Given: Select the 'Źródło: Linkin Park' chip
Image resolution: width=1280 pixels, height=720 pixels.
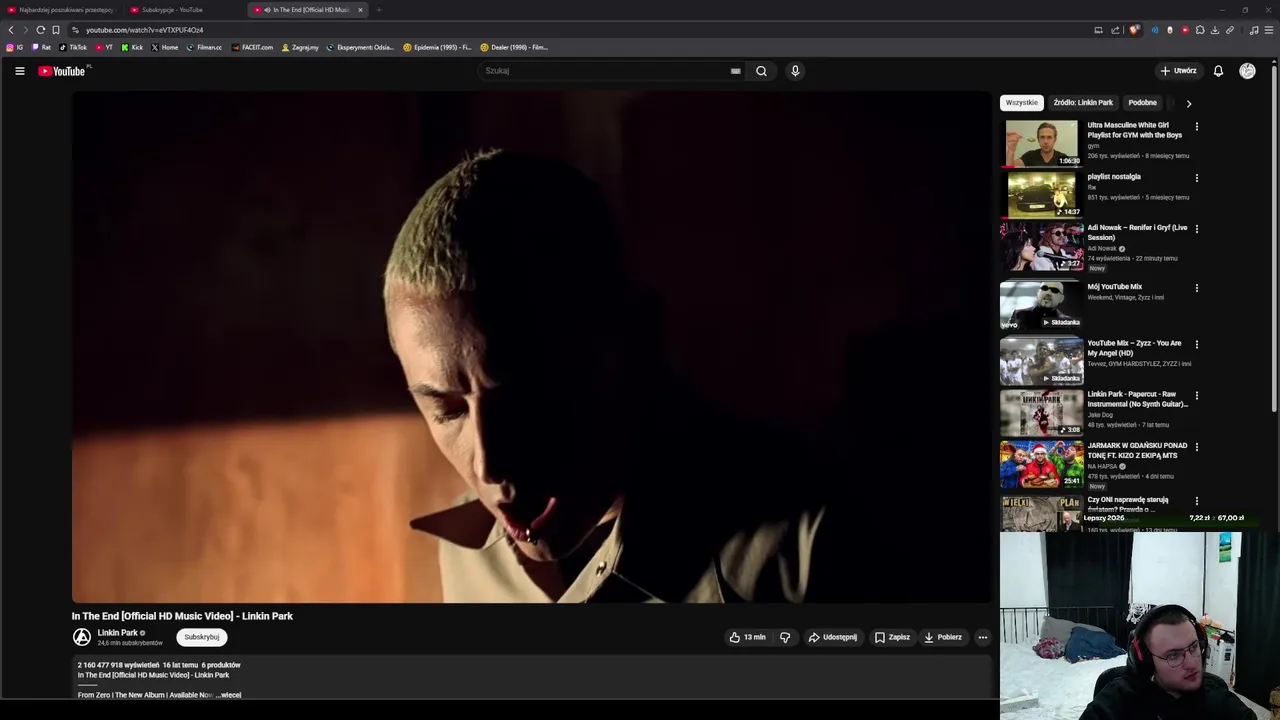Looking at the screenshot, I should [1083, 103].
